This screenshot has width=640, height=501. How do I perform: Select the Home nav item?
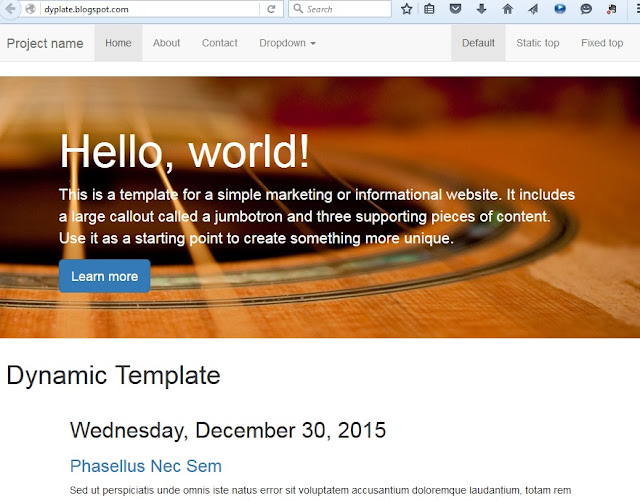118,43
